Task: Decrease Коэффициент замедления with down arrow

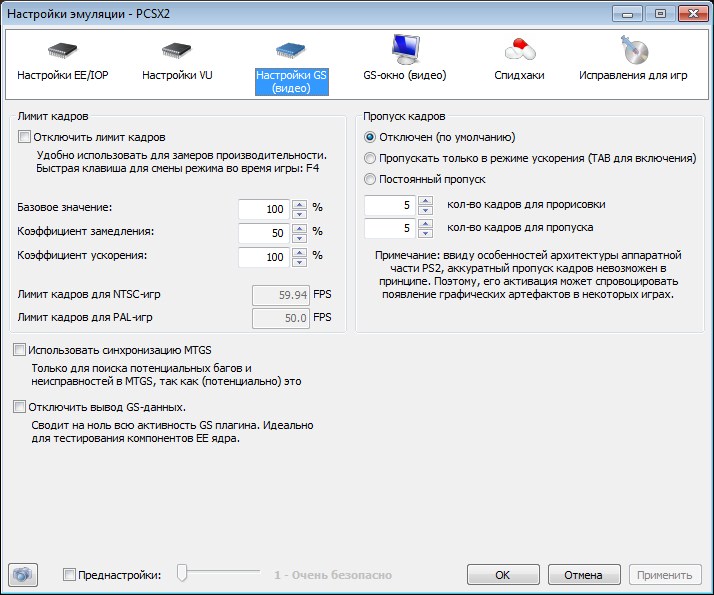Action: [x=299, y=238]
